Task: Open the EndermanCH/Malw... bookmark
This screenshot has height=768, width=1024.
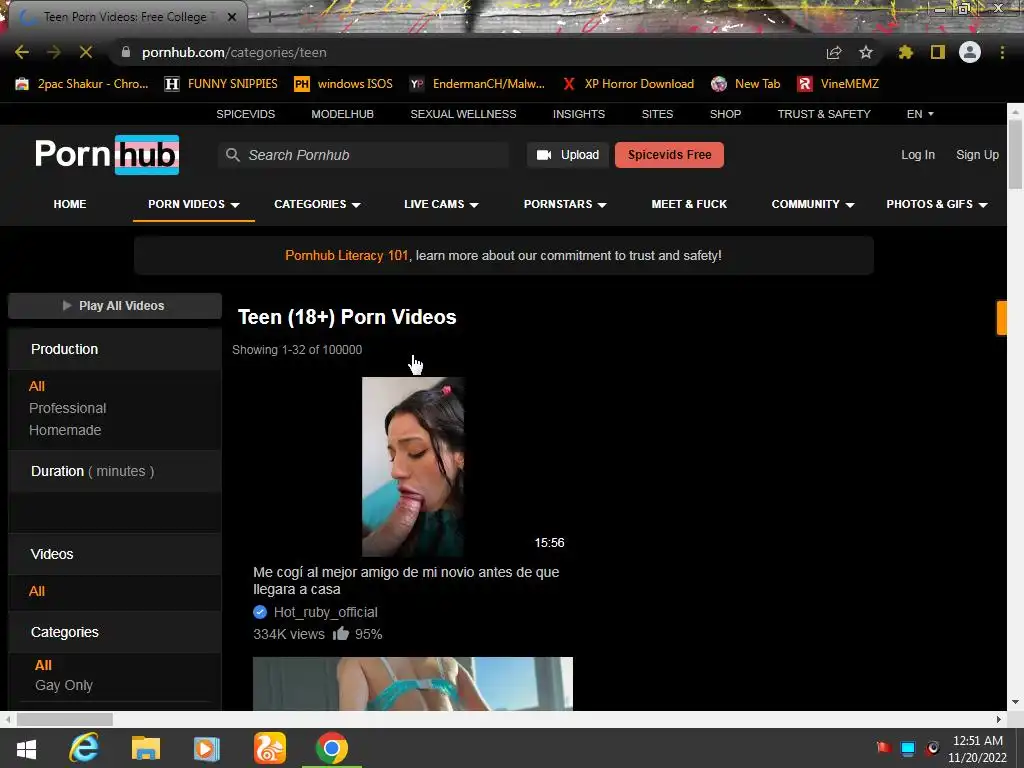Action: (477, 84)
